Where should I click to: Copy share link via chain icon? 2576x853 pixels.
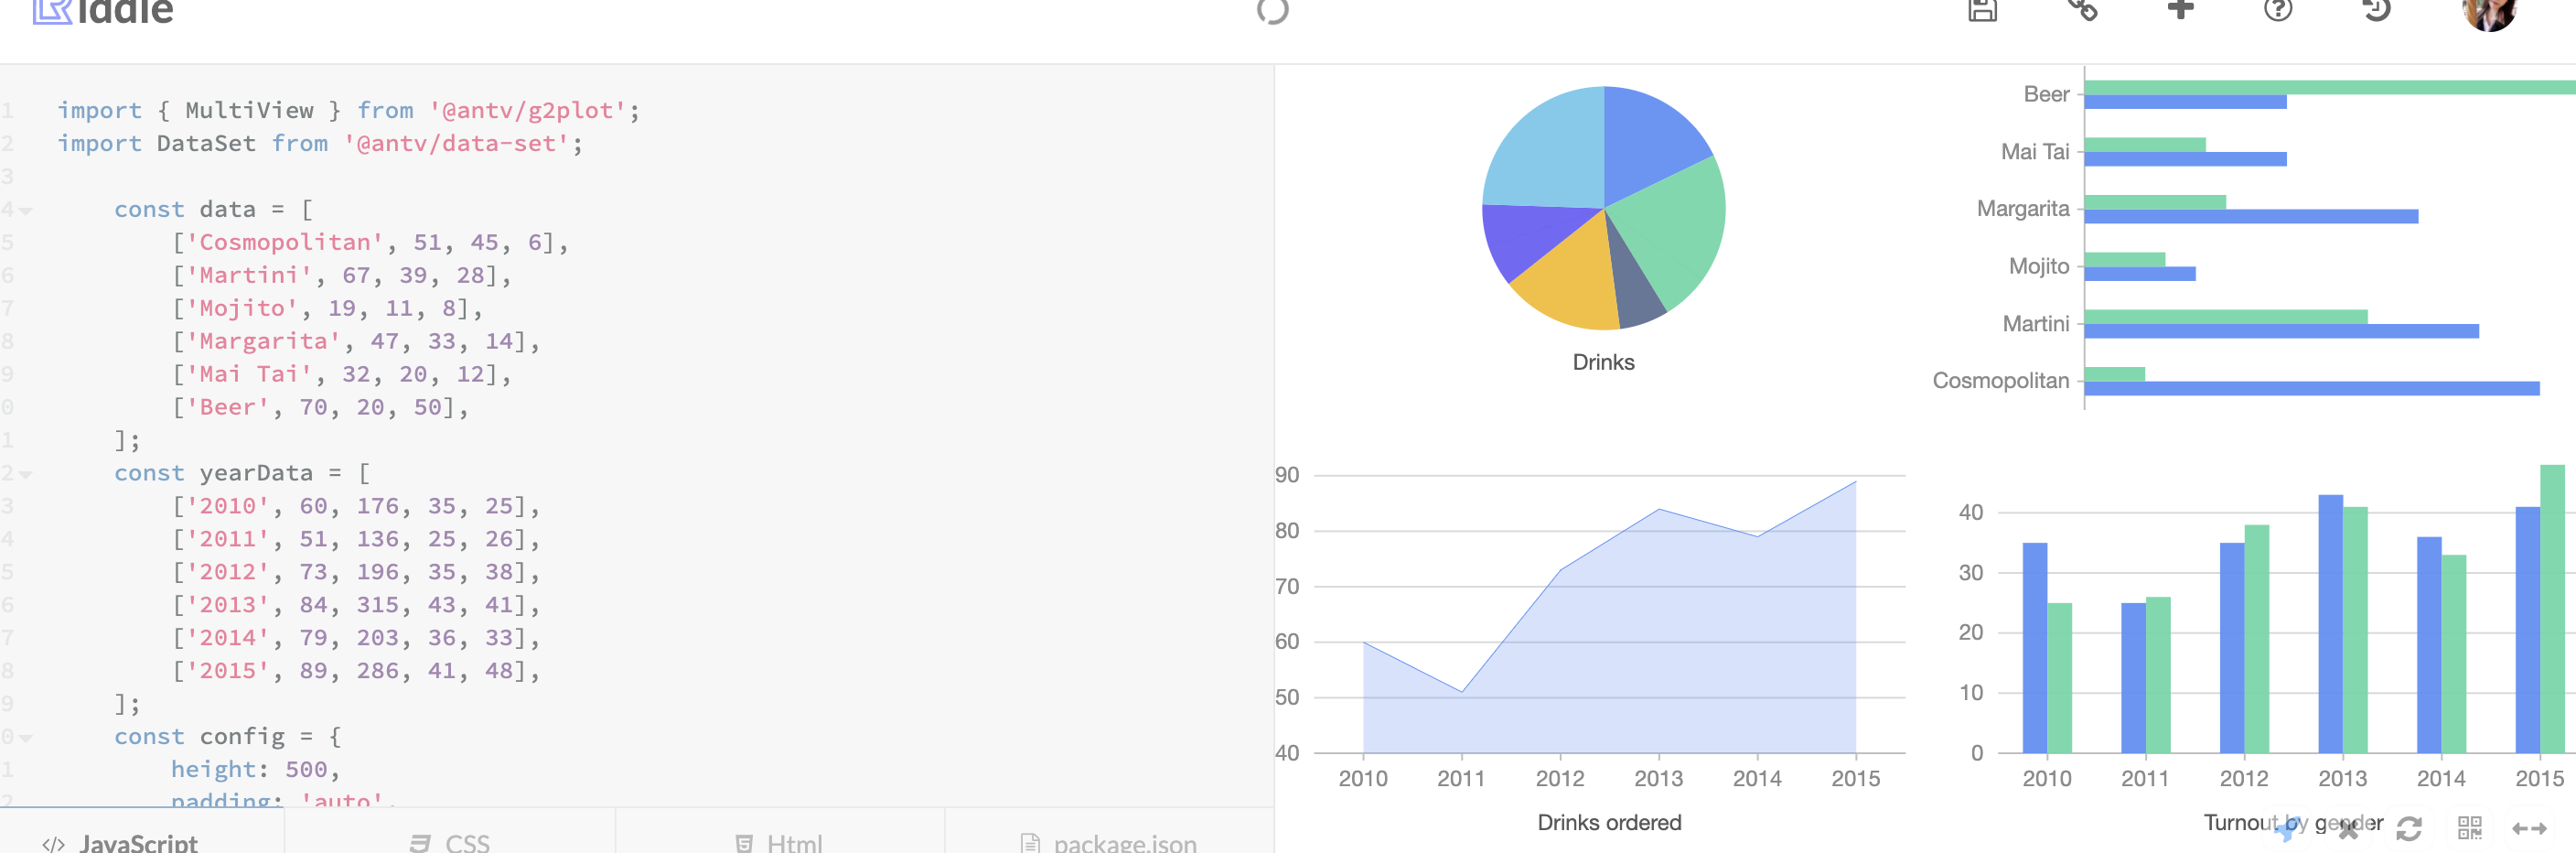[2082, 9]
